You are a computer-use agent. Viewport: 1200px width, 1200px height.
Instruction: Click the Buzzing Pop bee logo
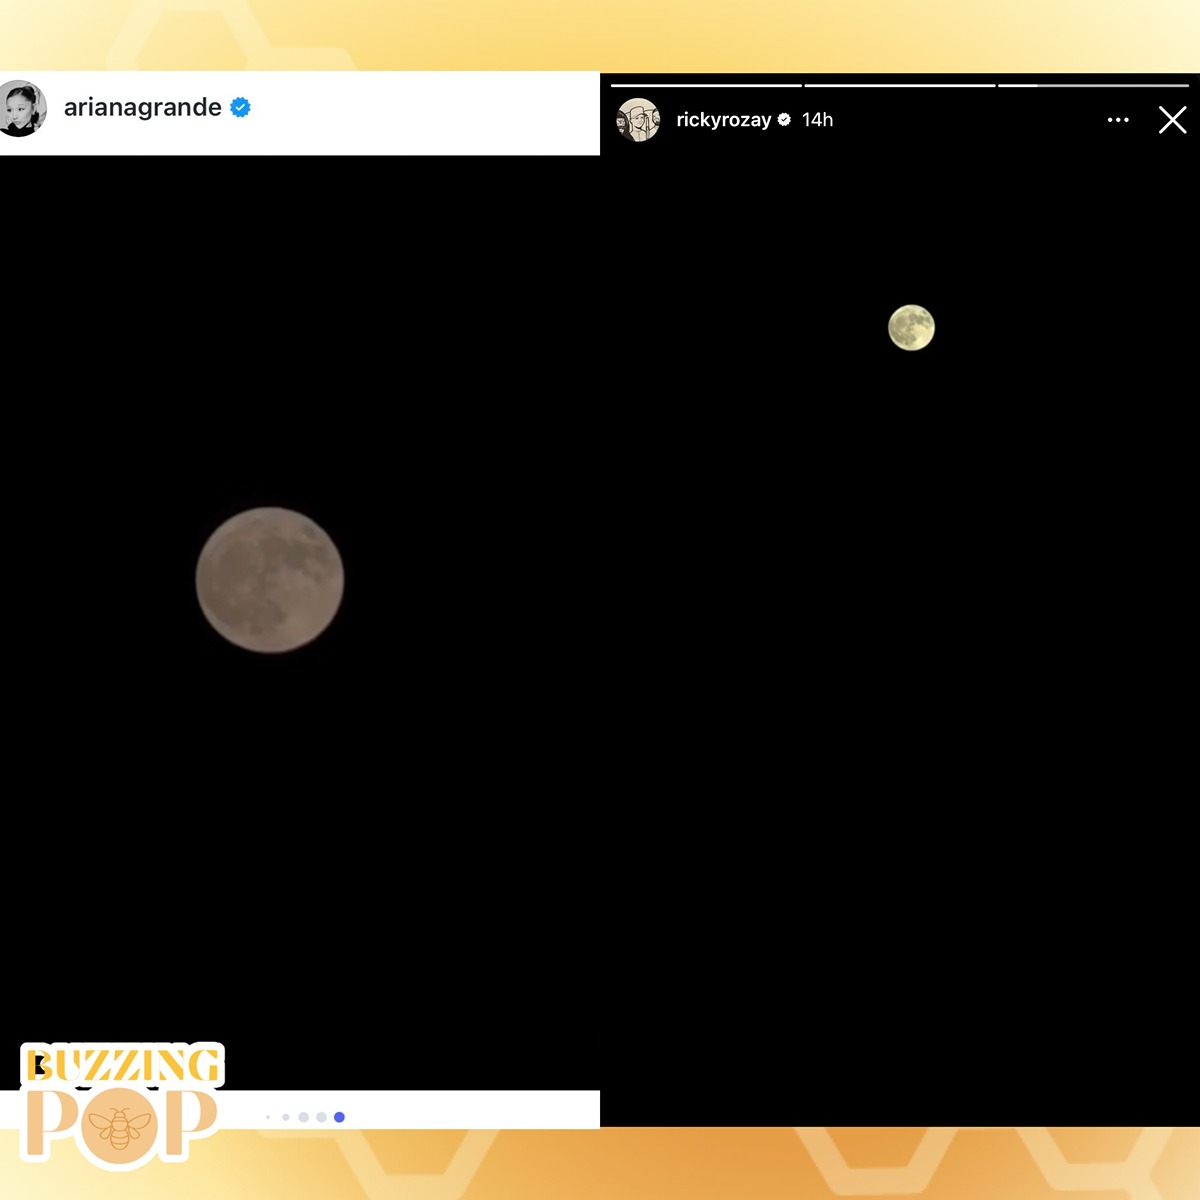click(120, 1105)
